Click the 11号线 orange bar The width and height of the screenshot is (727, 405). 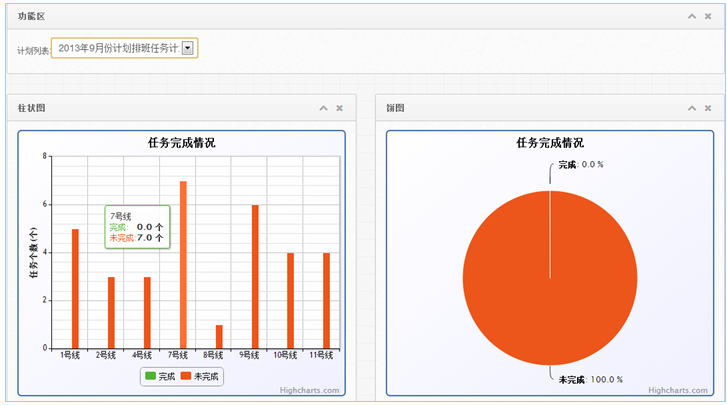click(x=327, y=301)
